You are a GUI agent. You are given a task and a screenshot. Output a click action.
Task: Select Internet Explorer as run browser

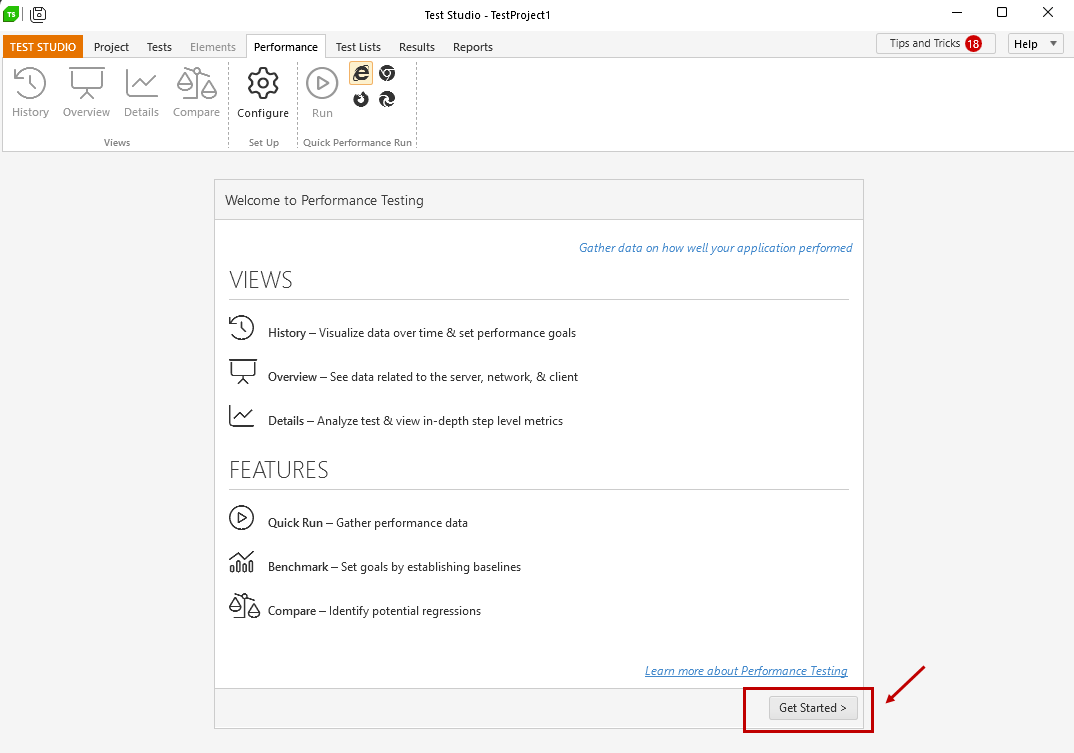[x=361, y=73]
